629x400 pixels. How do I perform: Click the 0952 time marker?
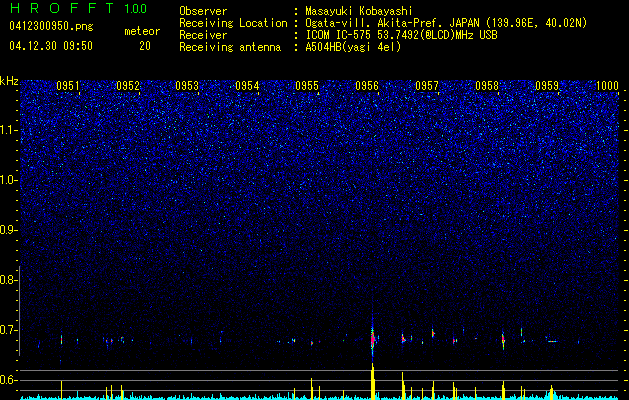128,86
